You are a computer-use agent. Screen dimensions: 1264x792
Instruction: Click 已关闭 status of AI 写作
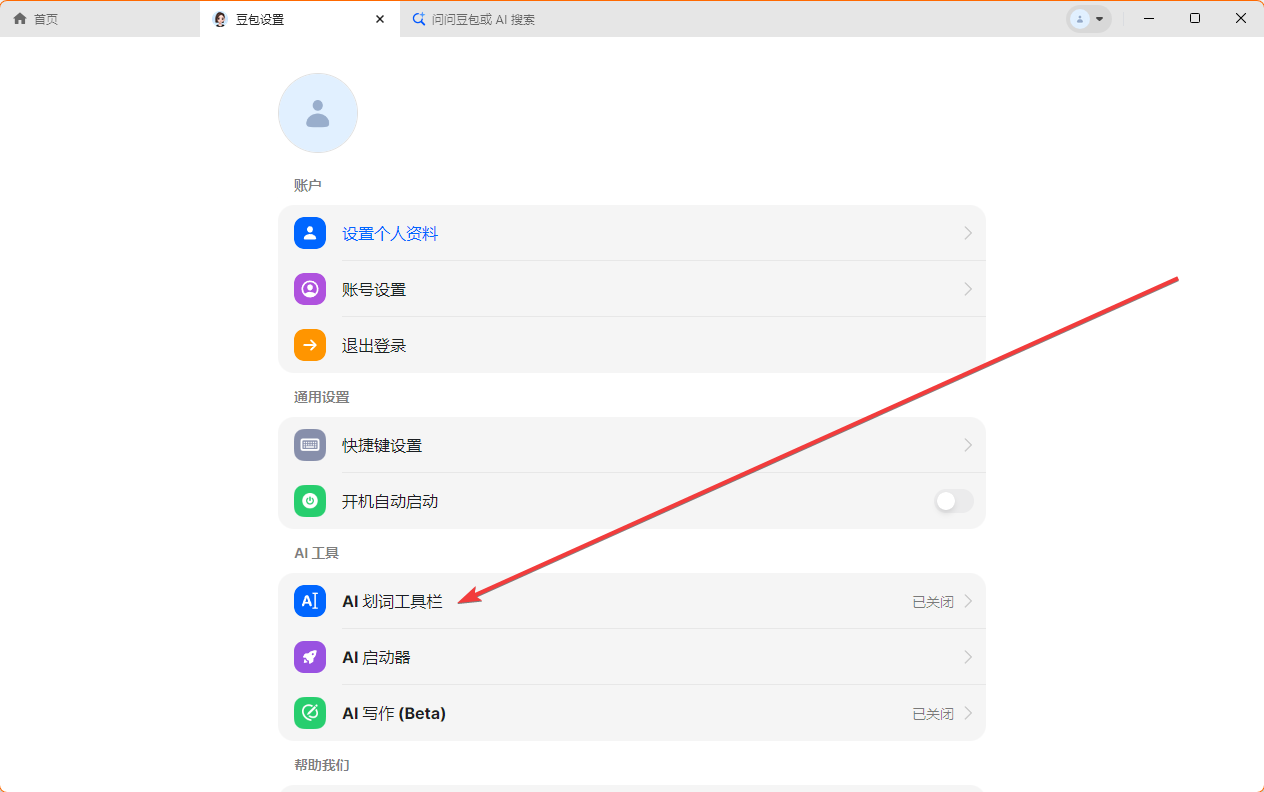click(933, 714)
